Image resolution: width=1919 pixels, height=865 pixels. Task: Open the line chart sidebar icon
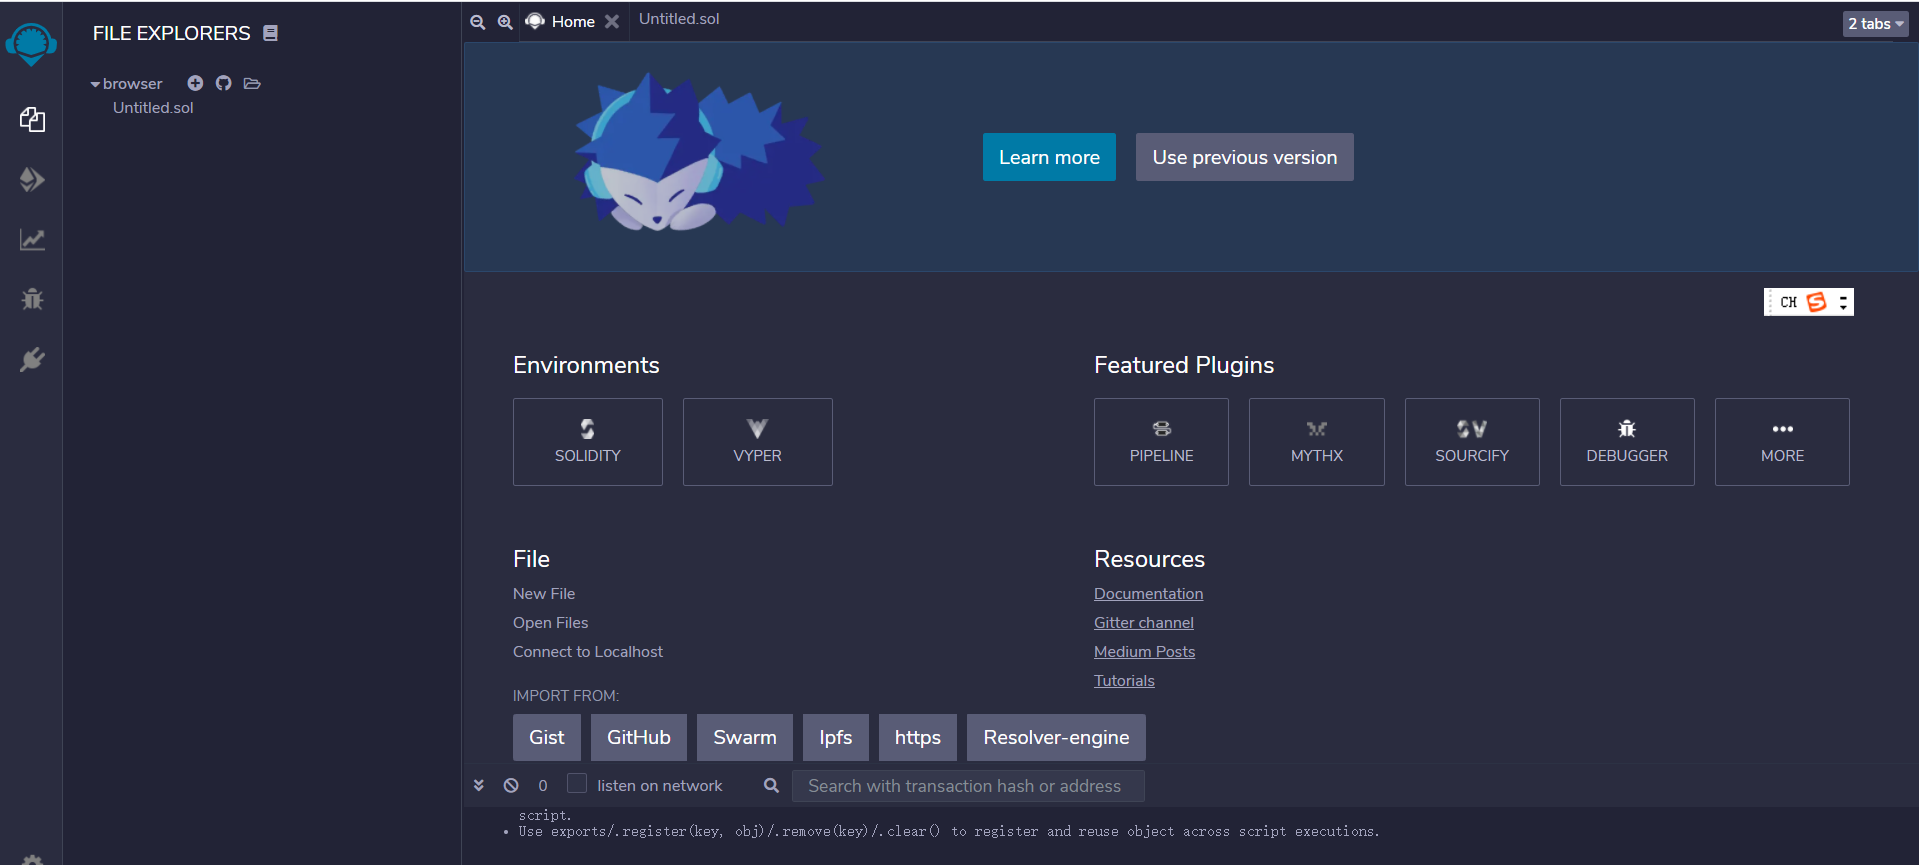tap(32, 240)
